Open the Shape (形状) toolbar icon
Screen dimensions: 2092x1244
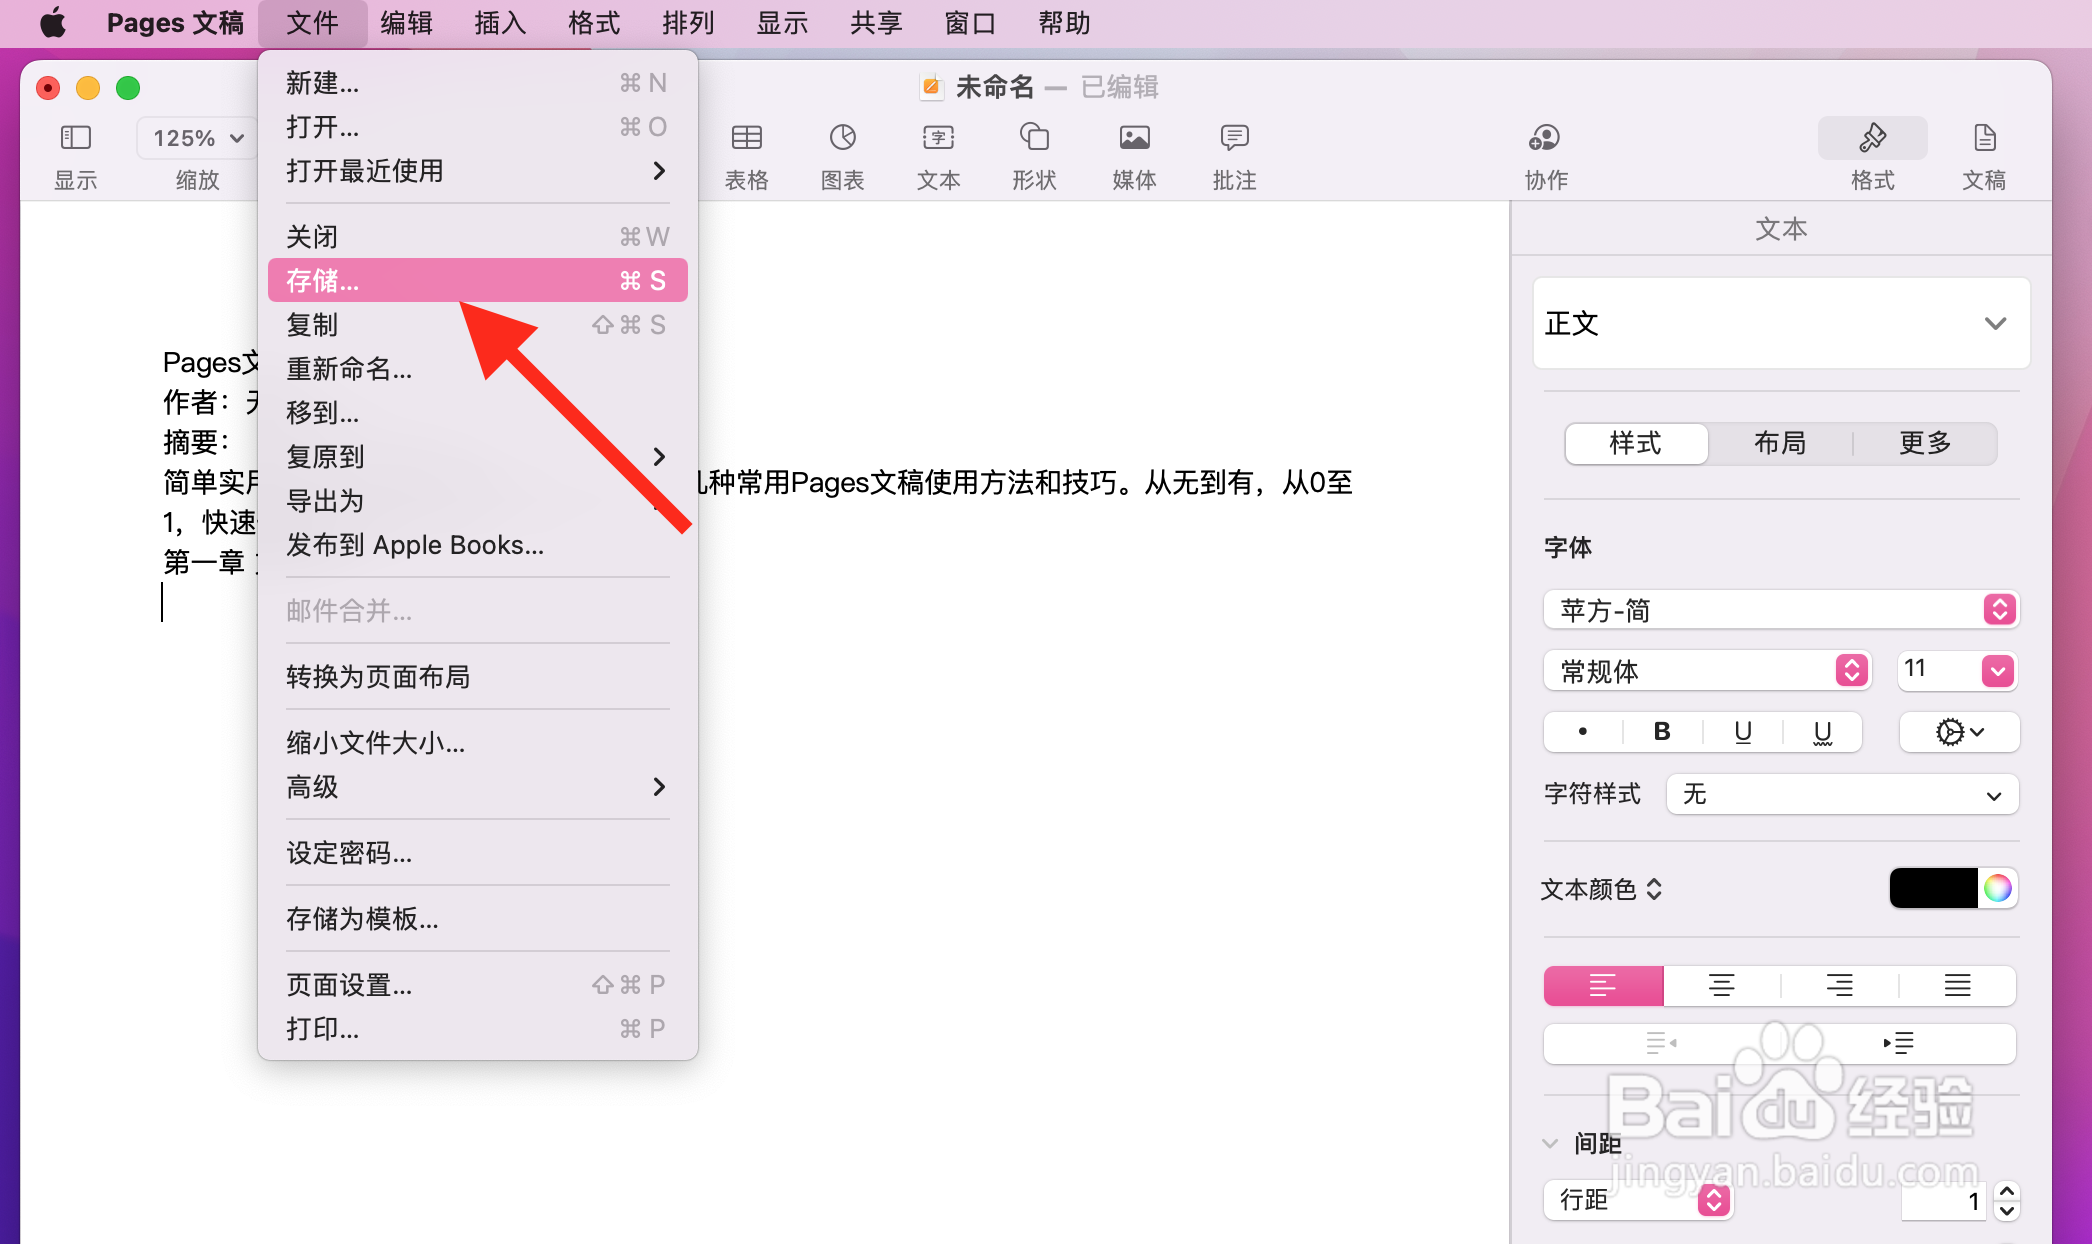coord(1034,137)
